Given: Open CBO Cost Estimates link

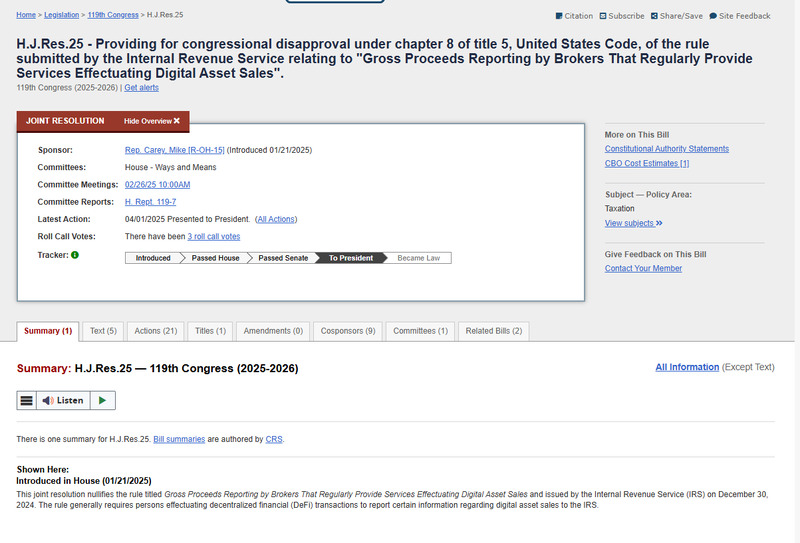Looking at the screenshot, I should coord(646,163).
